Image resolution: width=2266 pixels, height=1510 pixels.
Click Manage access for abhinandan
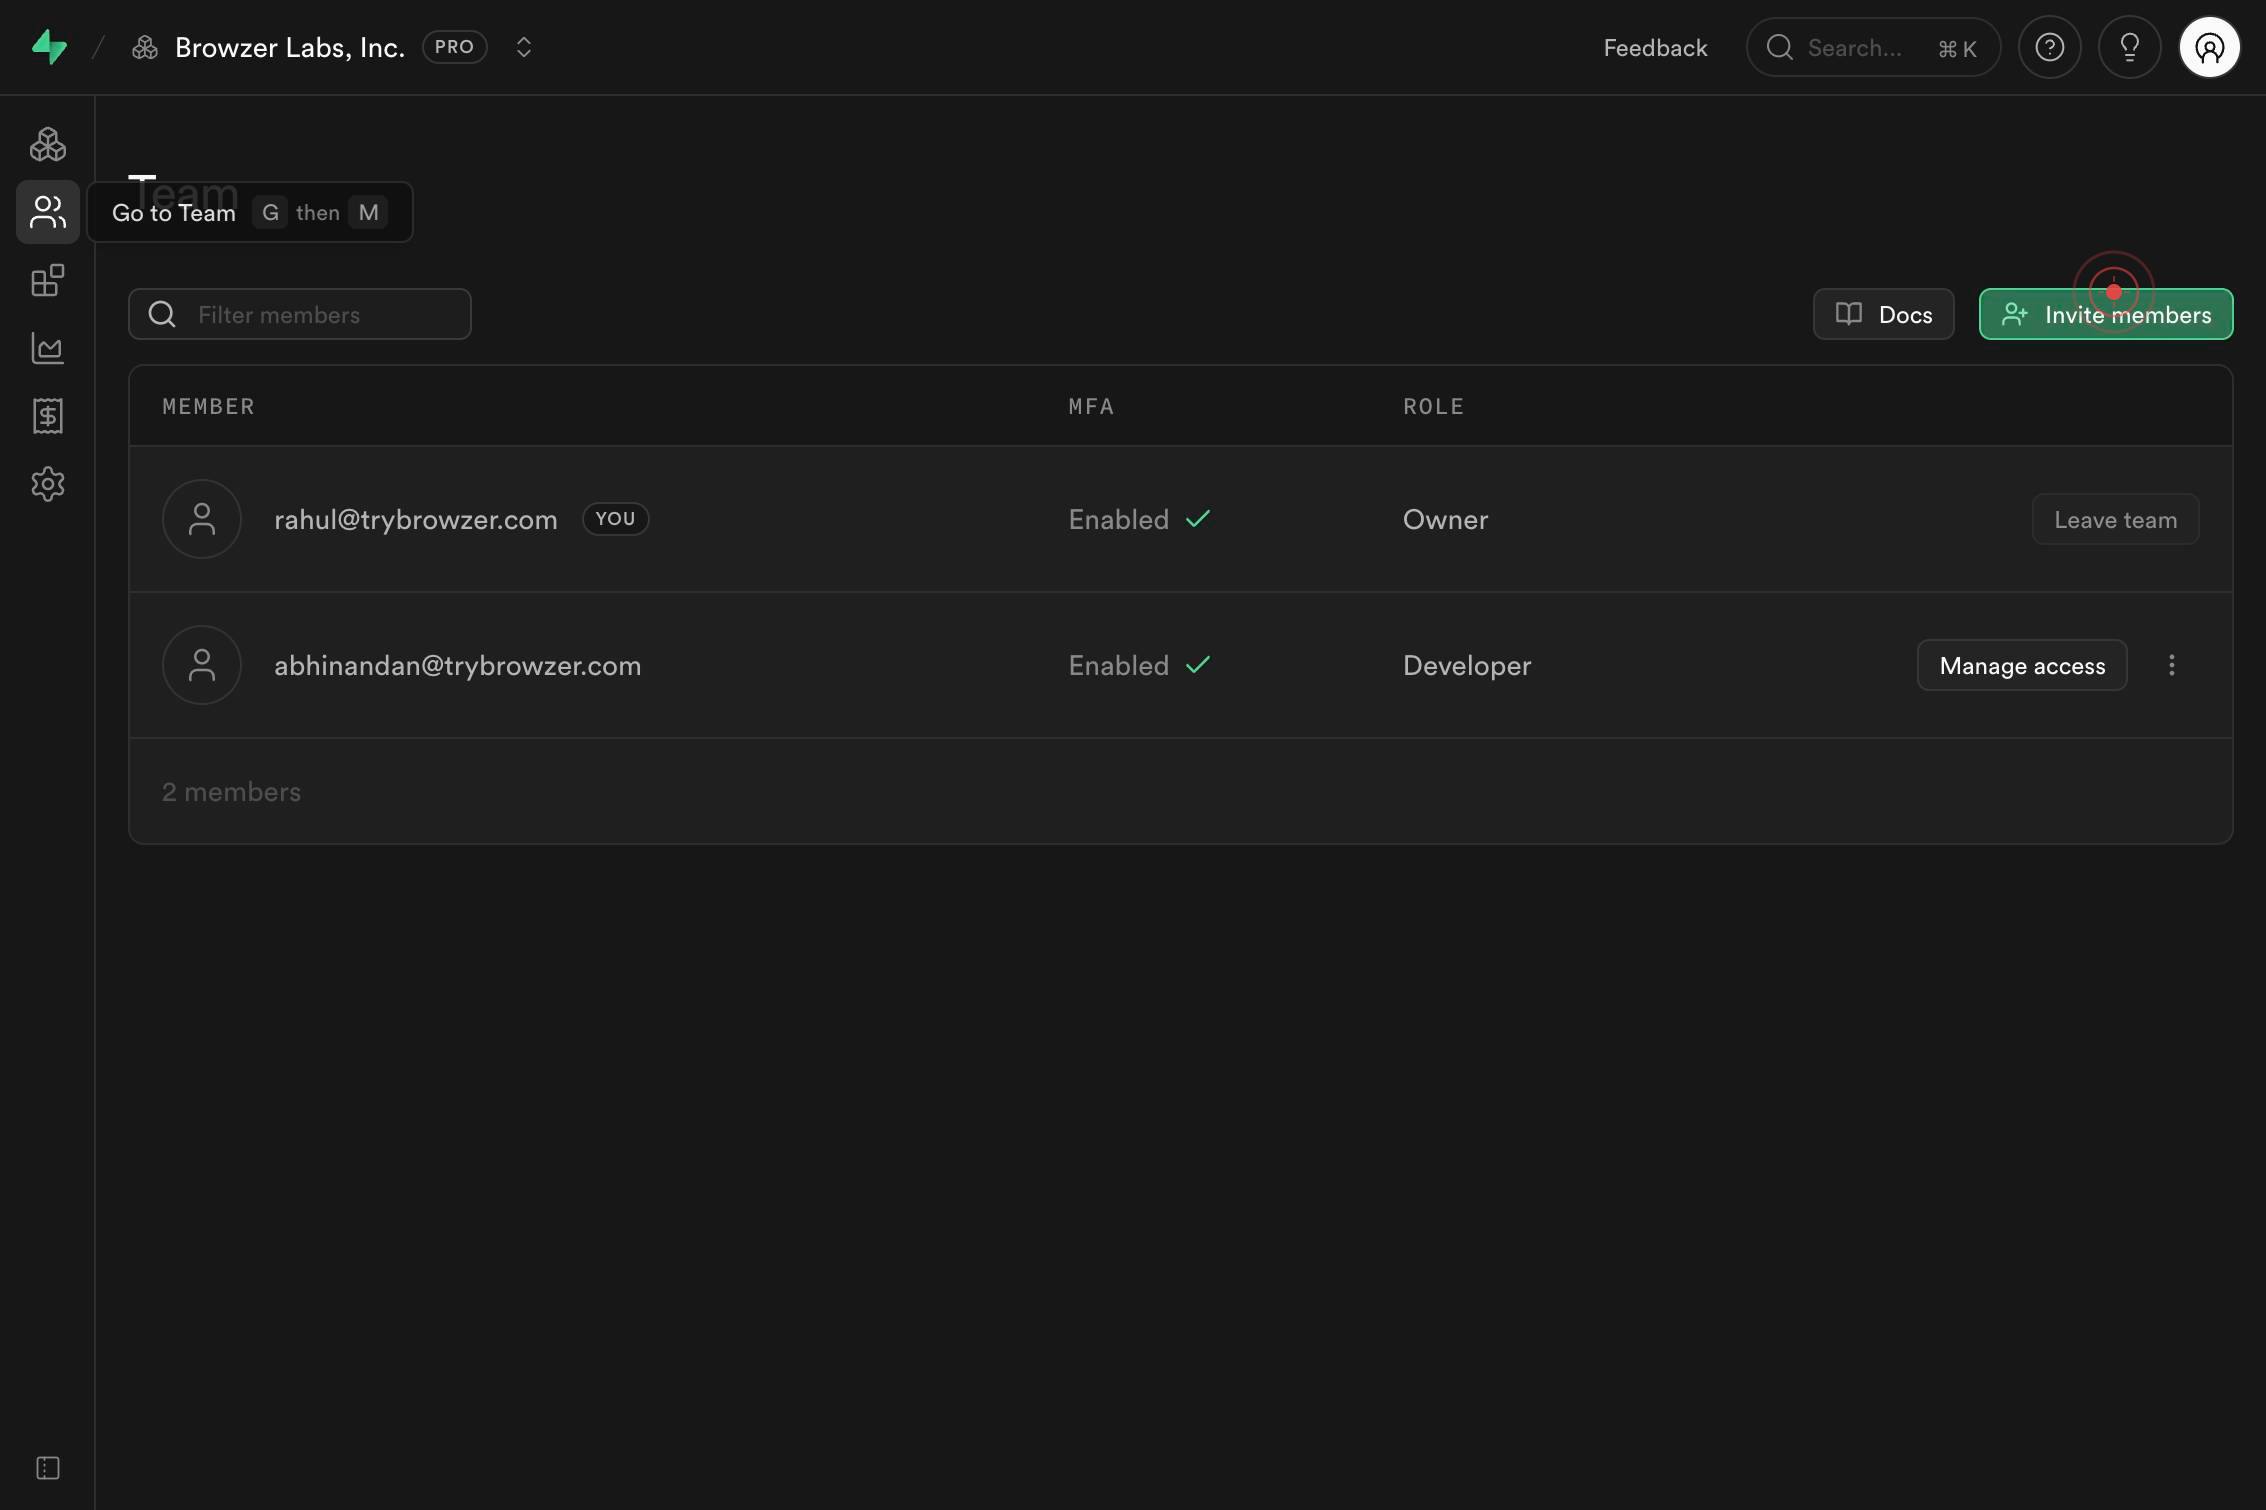[x=2022, y=665]
